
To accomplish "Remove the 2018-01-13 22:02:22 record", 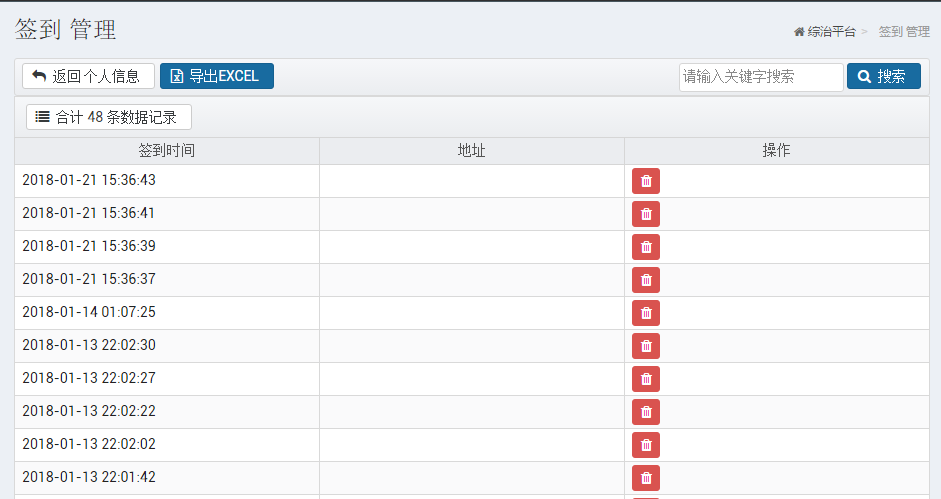I will pyautogui.click(x=646, y=413).
